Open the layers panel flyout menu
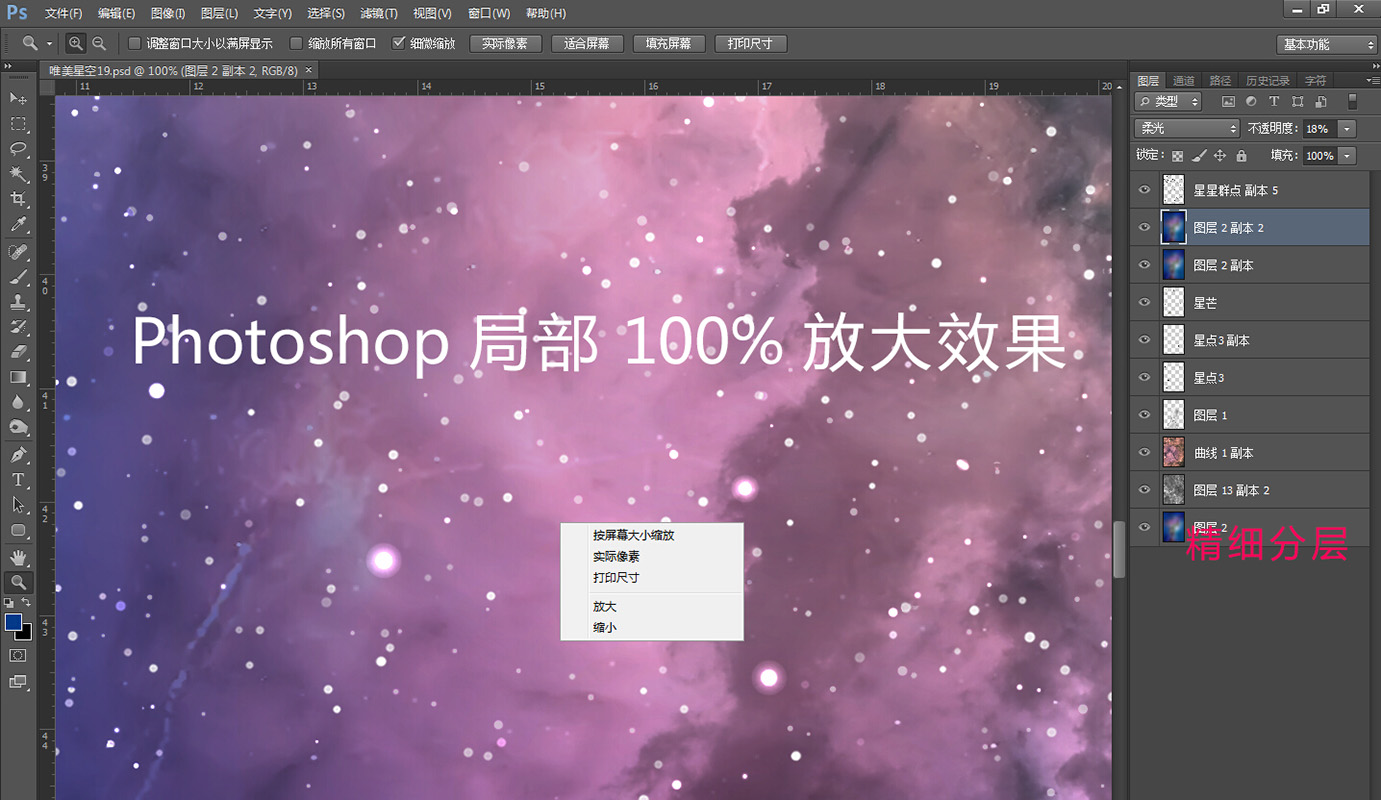1381x800 pixels. coord(1374,80)
